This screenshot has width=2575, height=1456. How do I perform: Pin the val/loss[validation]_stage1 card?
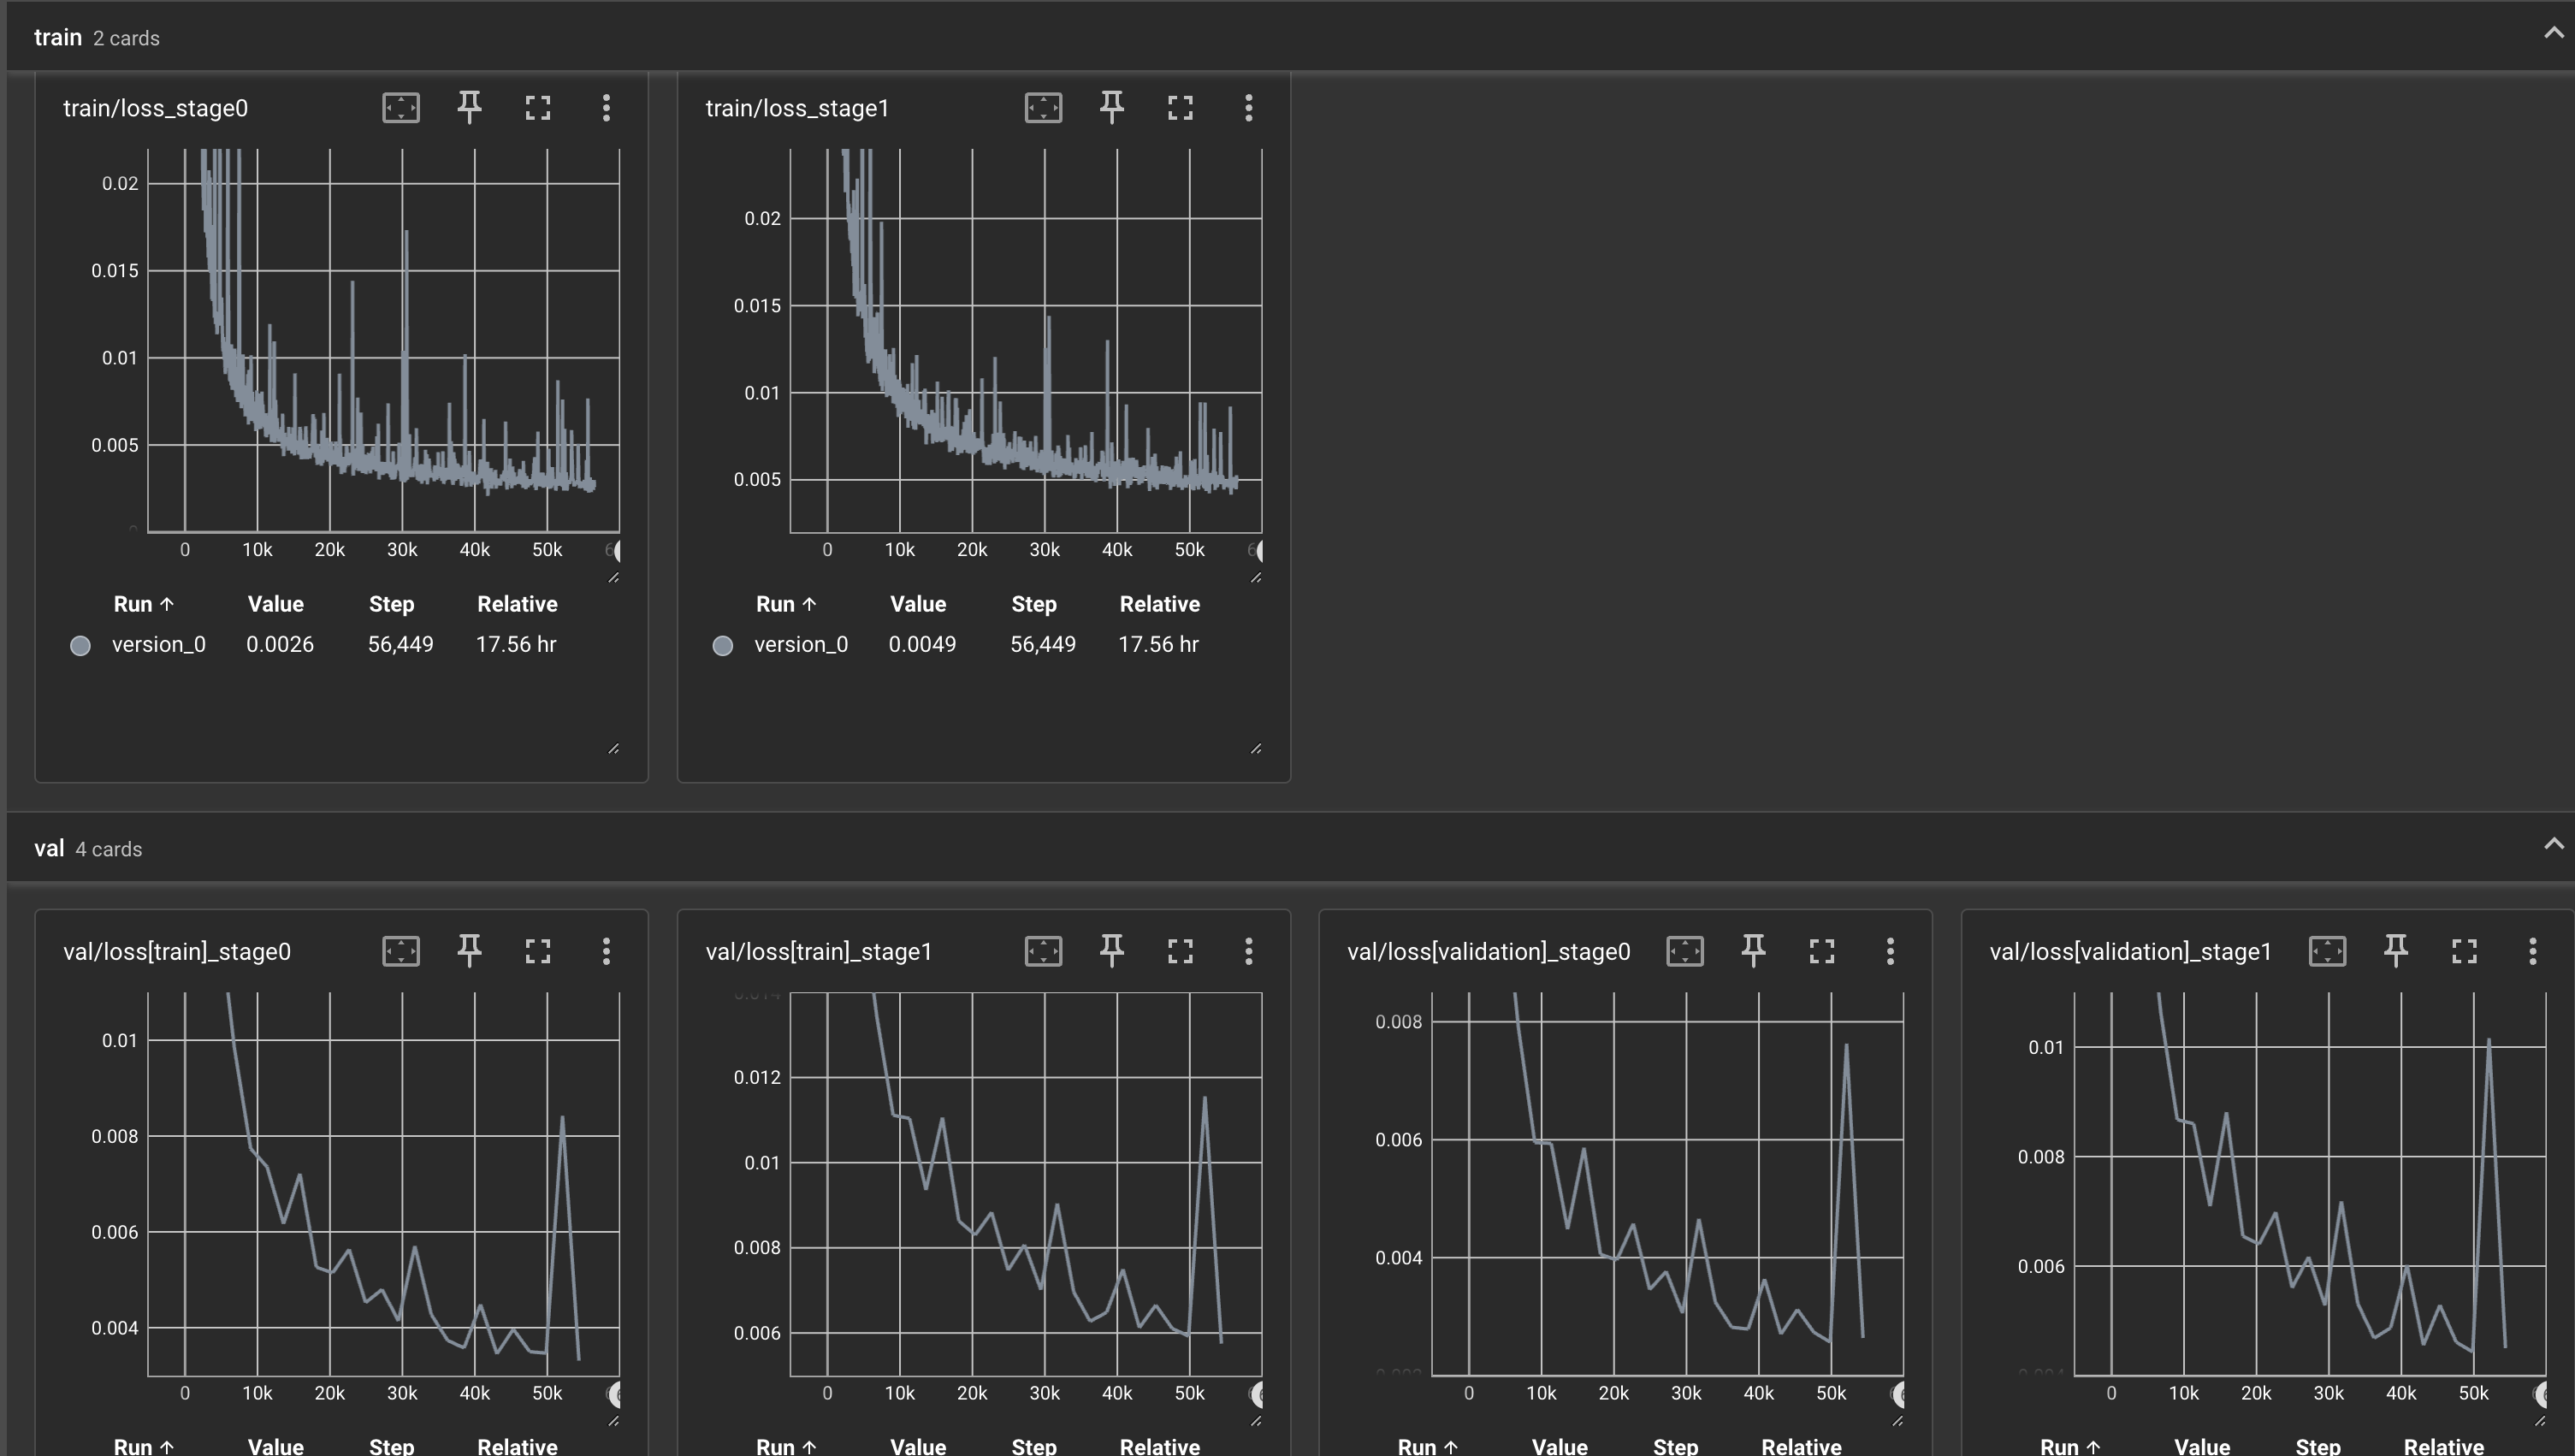pyautogui.click(x=2395, y=951)
